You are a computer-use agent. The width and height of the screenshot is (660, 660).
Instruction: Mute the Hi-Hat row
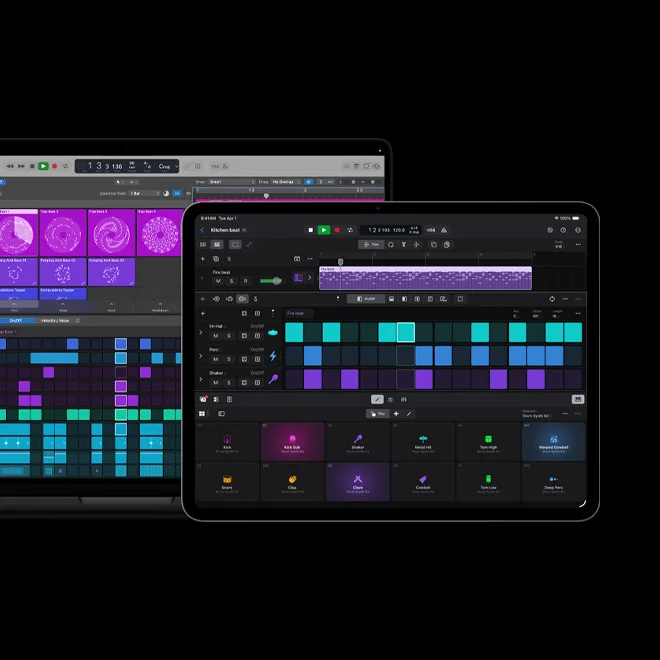pyautogui.click(x=216, y=336)
